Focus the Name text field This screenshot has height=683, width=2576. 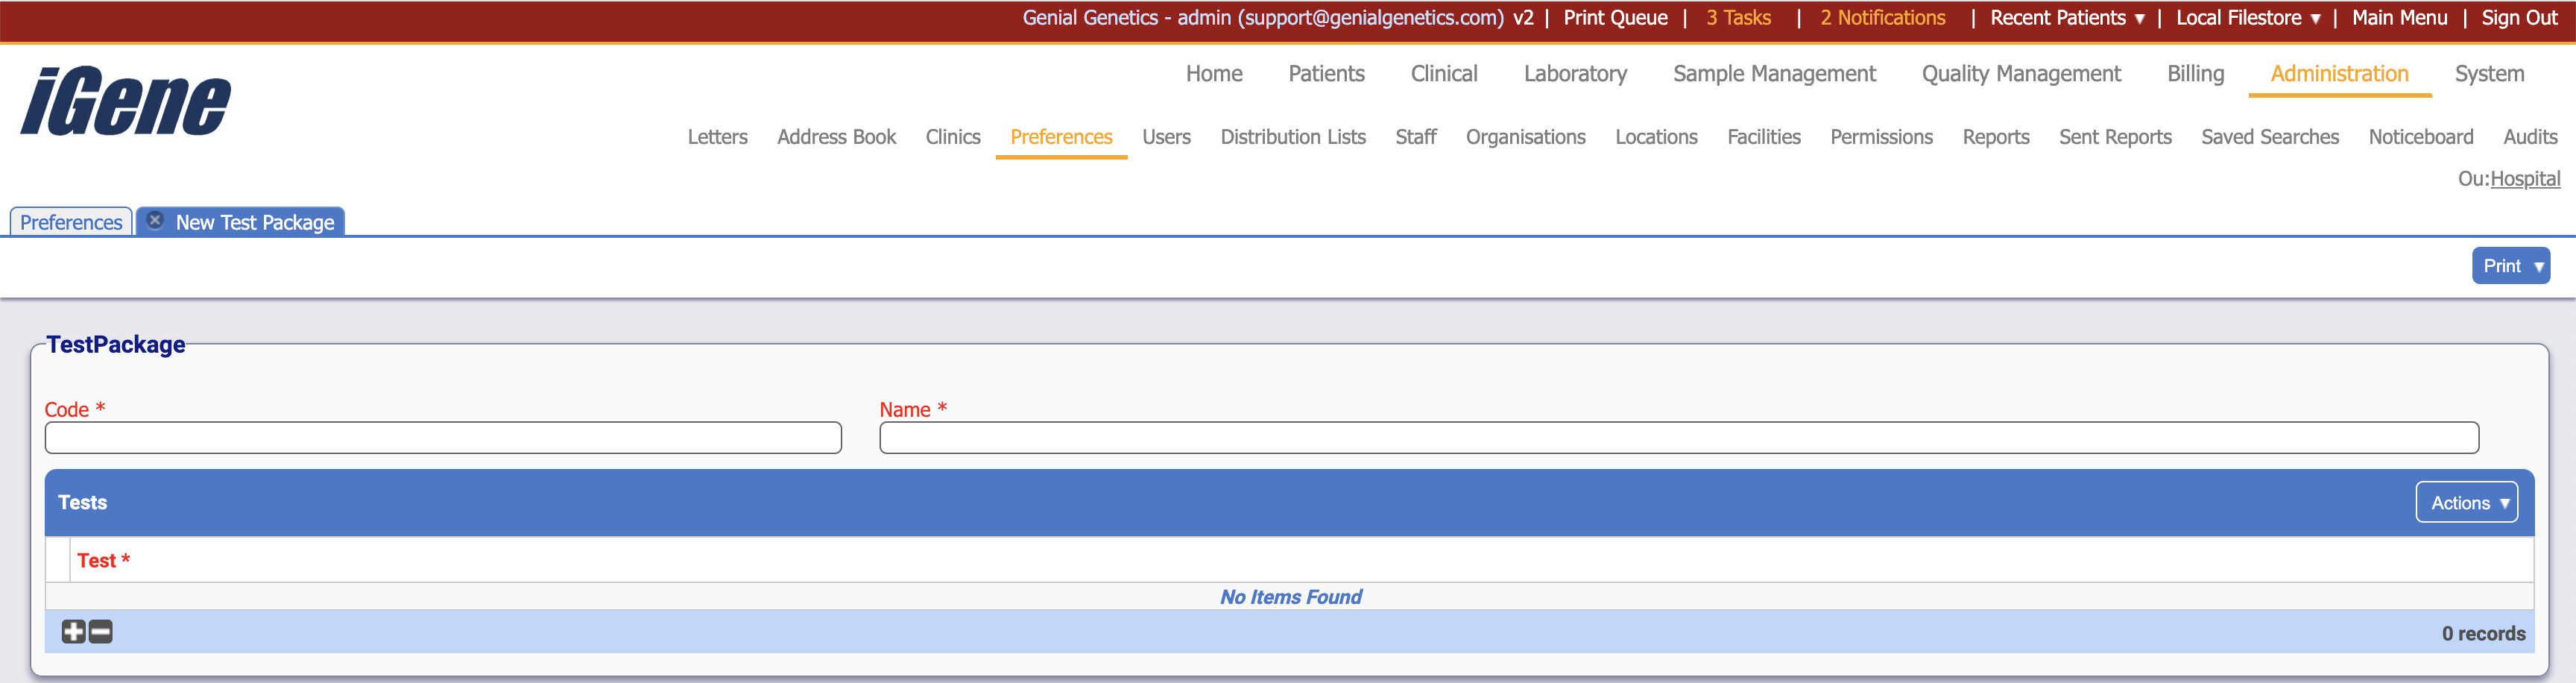coord(1678,438)
